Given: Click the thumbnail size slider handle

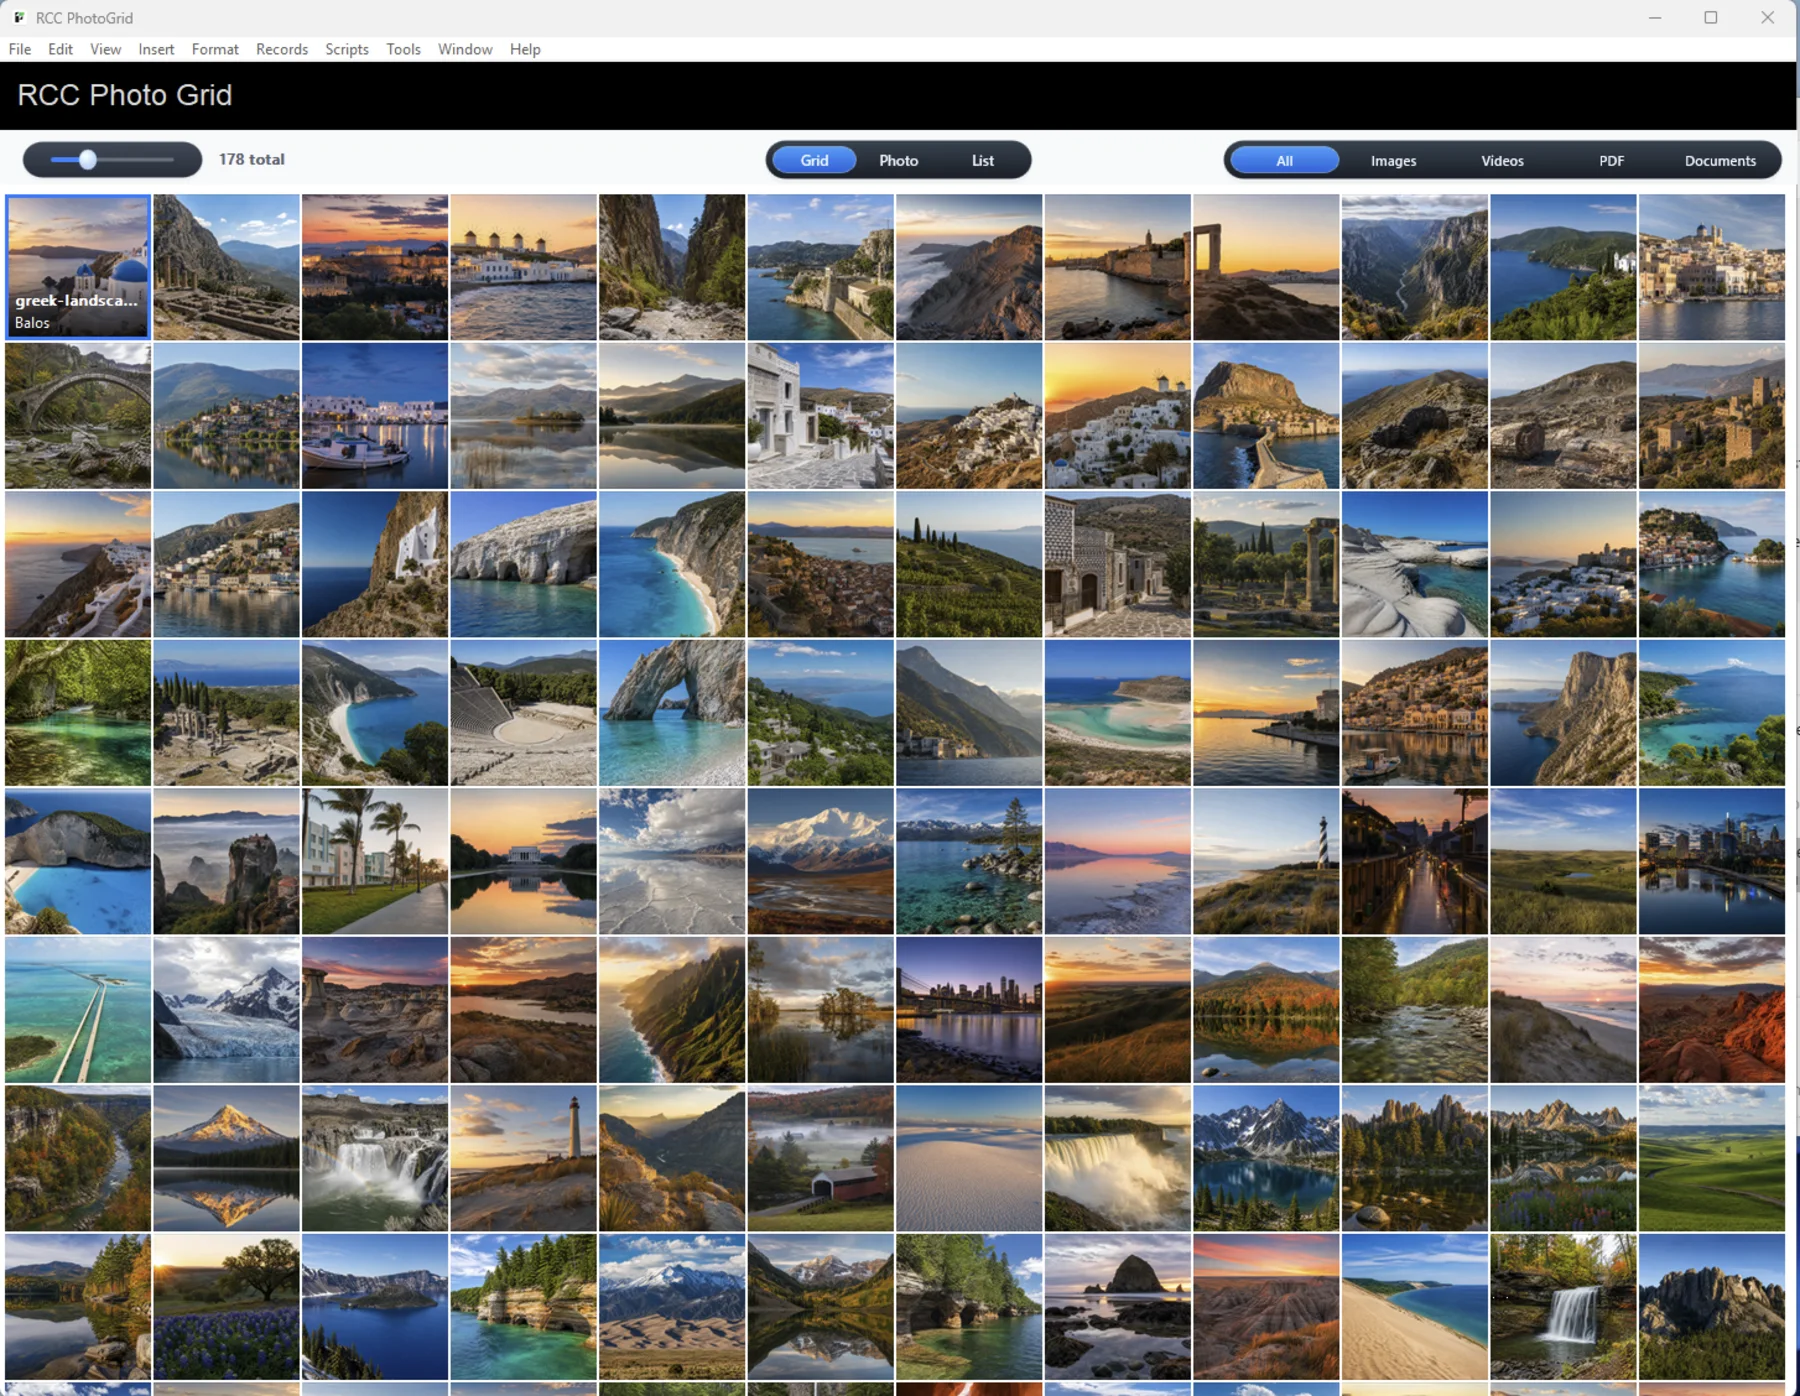Looking at the screenshot, I should 88,159.
